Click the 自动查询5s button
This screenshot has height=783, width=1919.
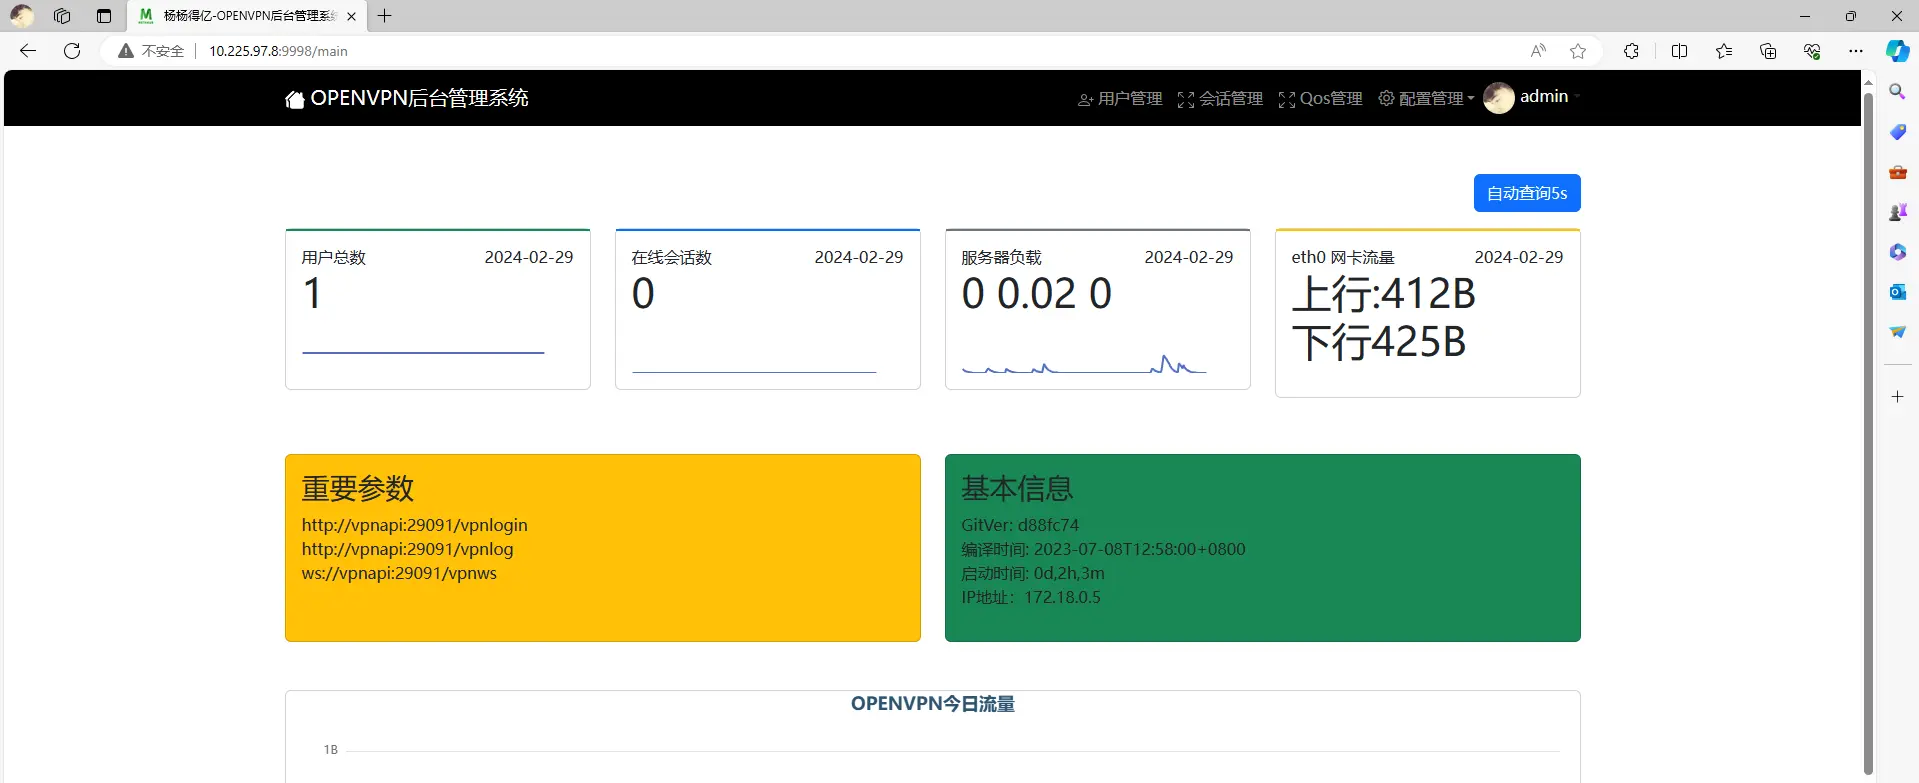pos(1527,193)
